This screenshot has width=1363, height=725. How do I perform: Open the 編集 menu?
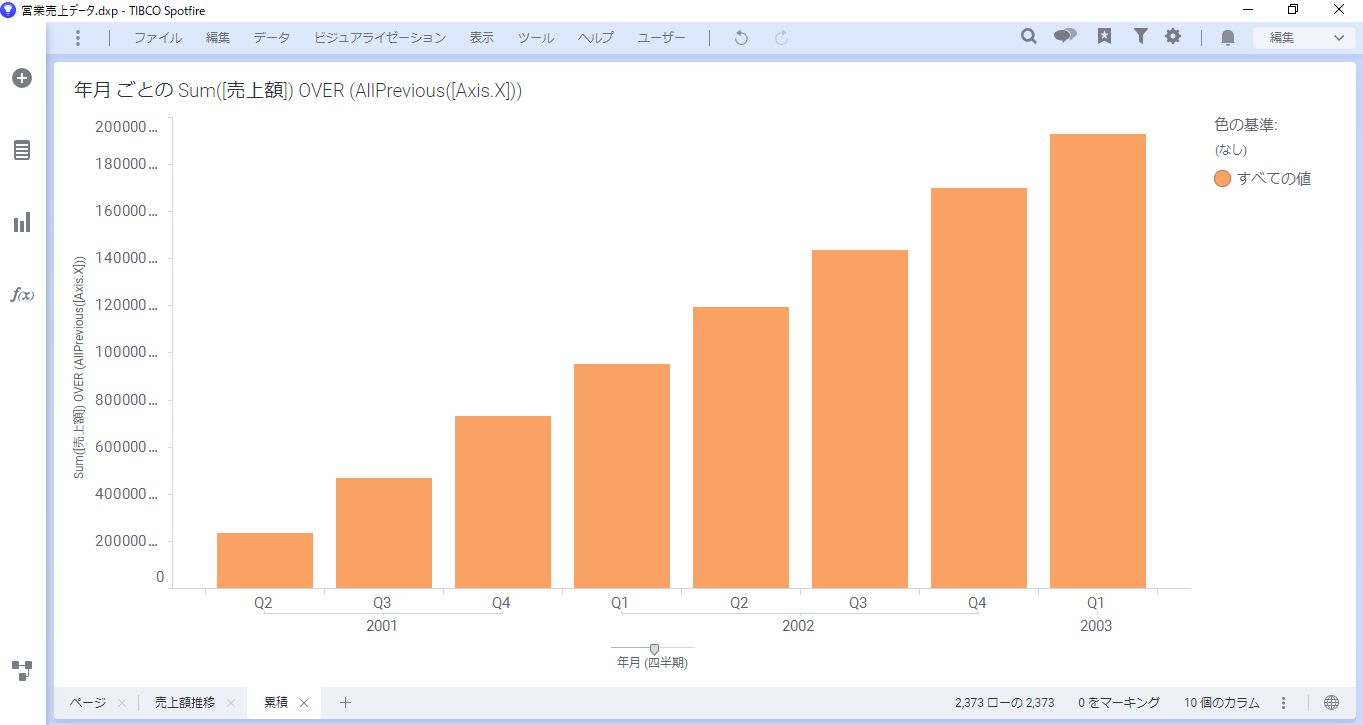point(218,38)
